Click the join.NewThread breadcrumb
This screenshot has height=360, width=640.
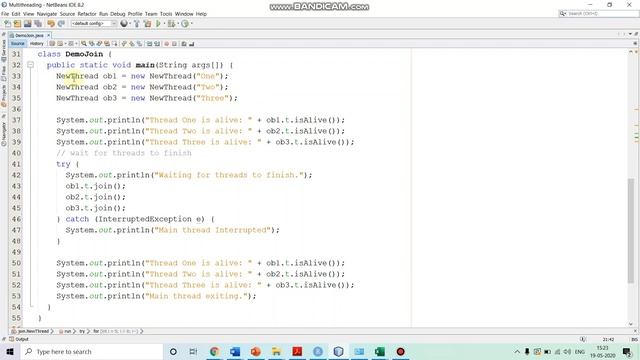tap(33, 331)
